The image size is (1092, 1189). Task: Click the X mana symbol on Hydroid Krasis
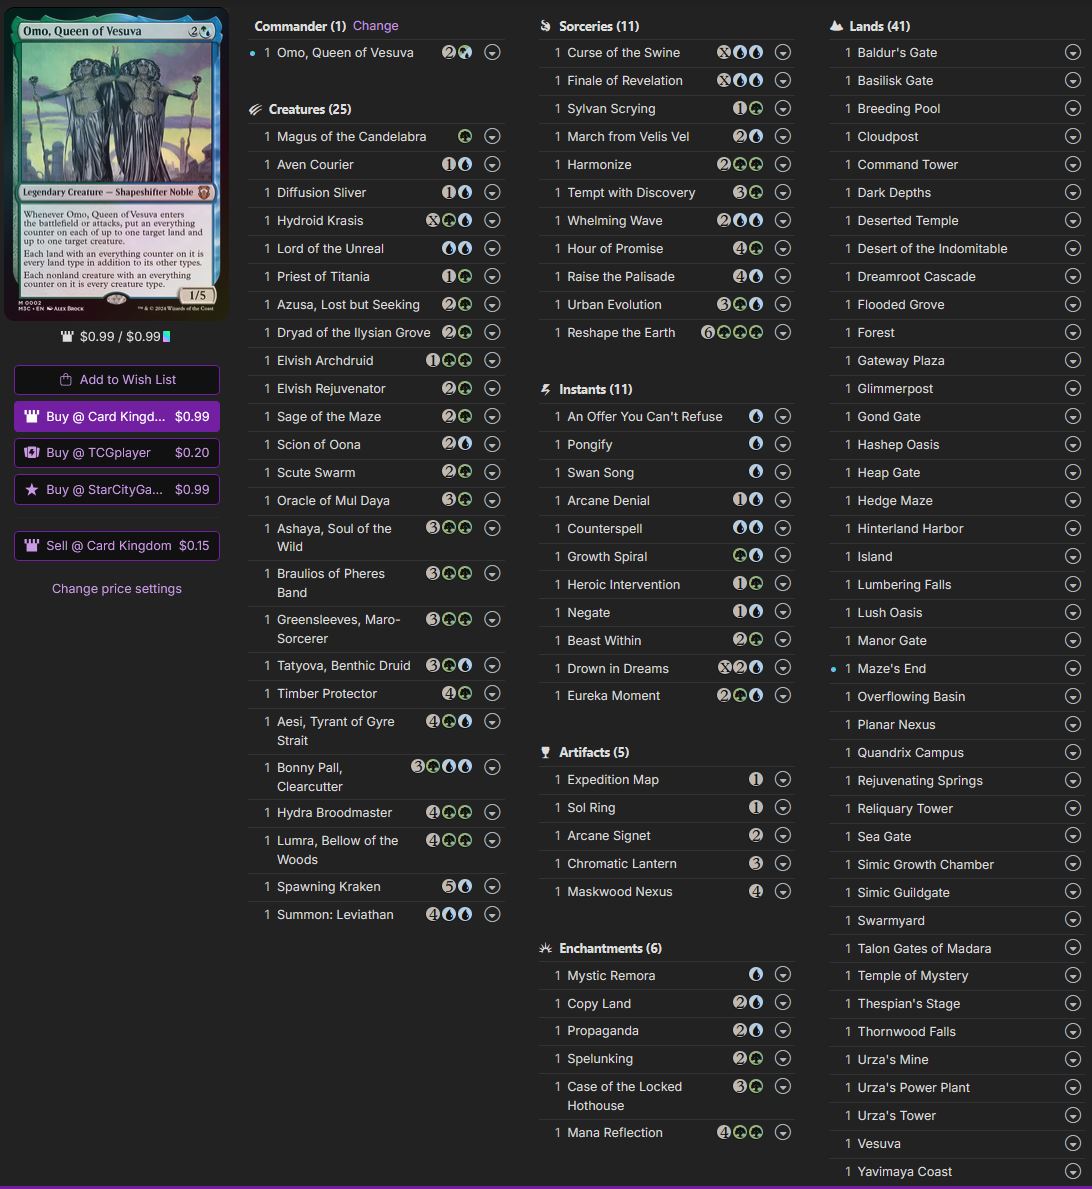(433, 221)
